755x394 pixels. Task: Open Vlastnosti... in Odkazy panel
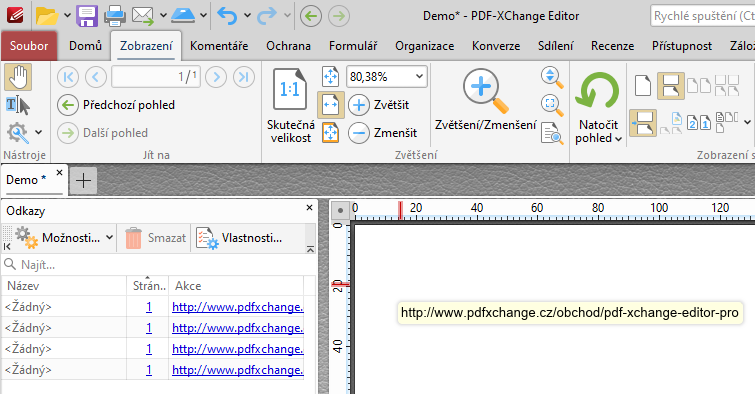239,237
